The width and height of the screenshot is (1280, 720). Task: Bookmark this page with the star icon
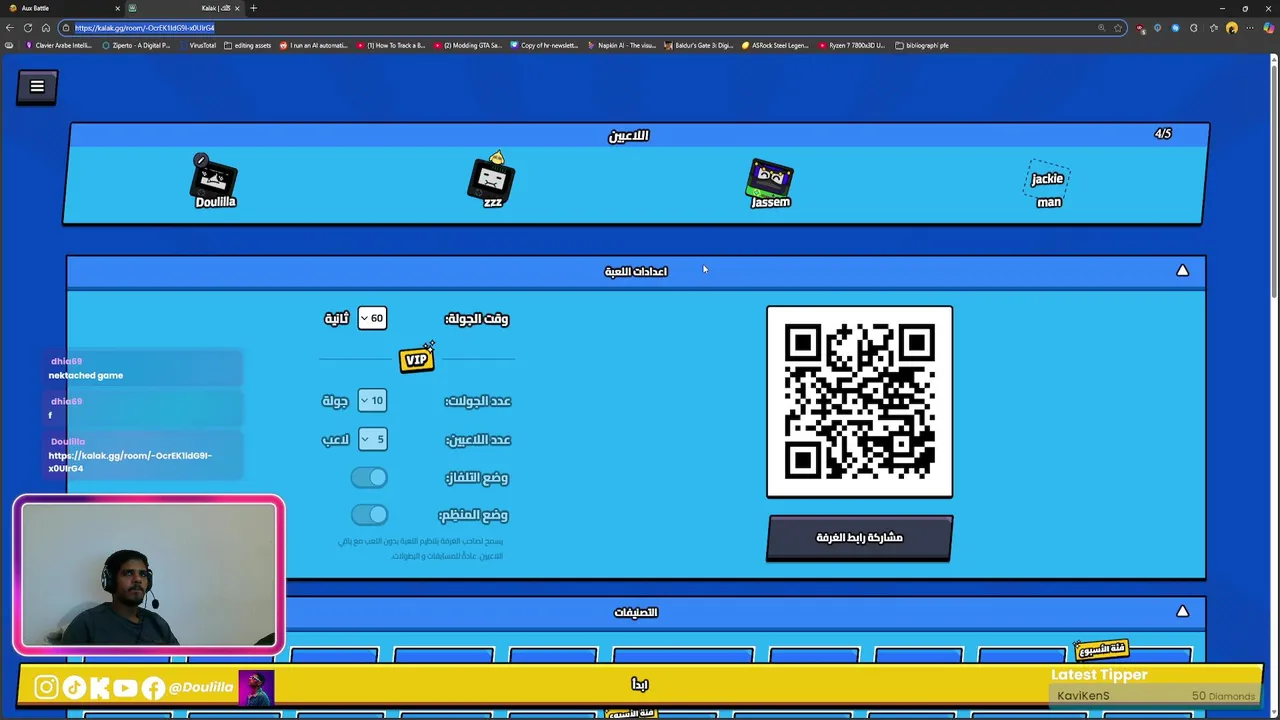1118,28
